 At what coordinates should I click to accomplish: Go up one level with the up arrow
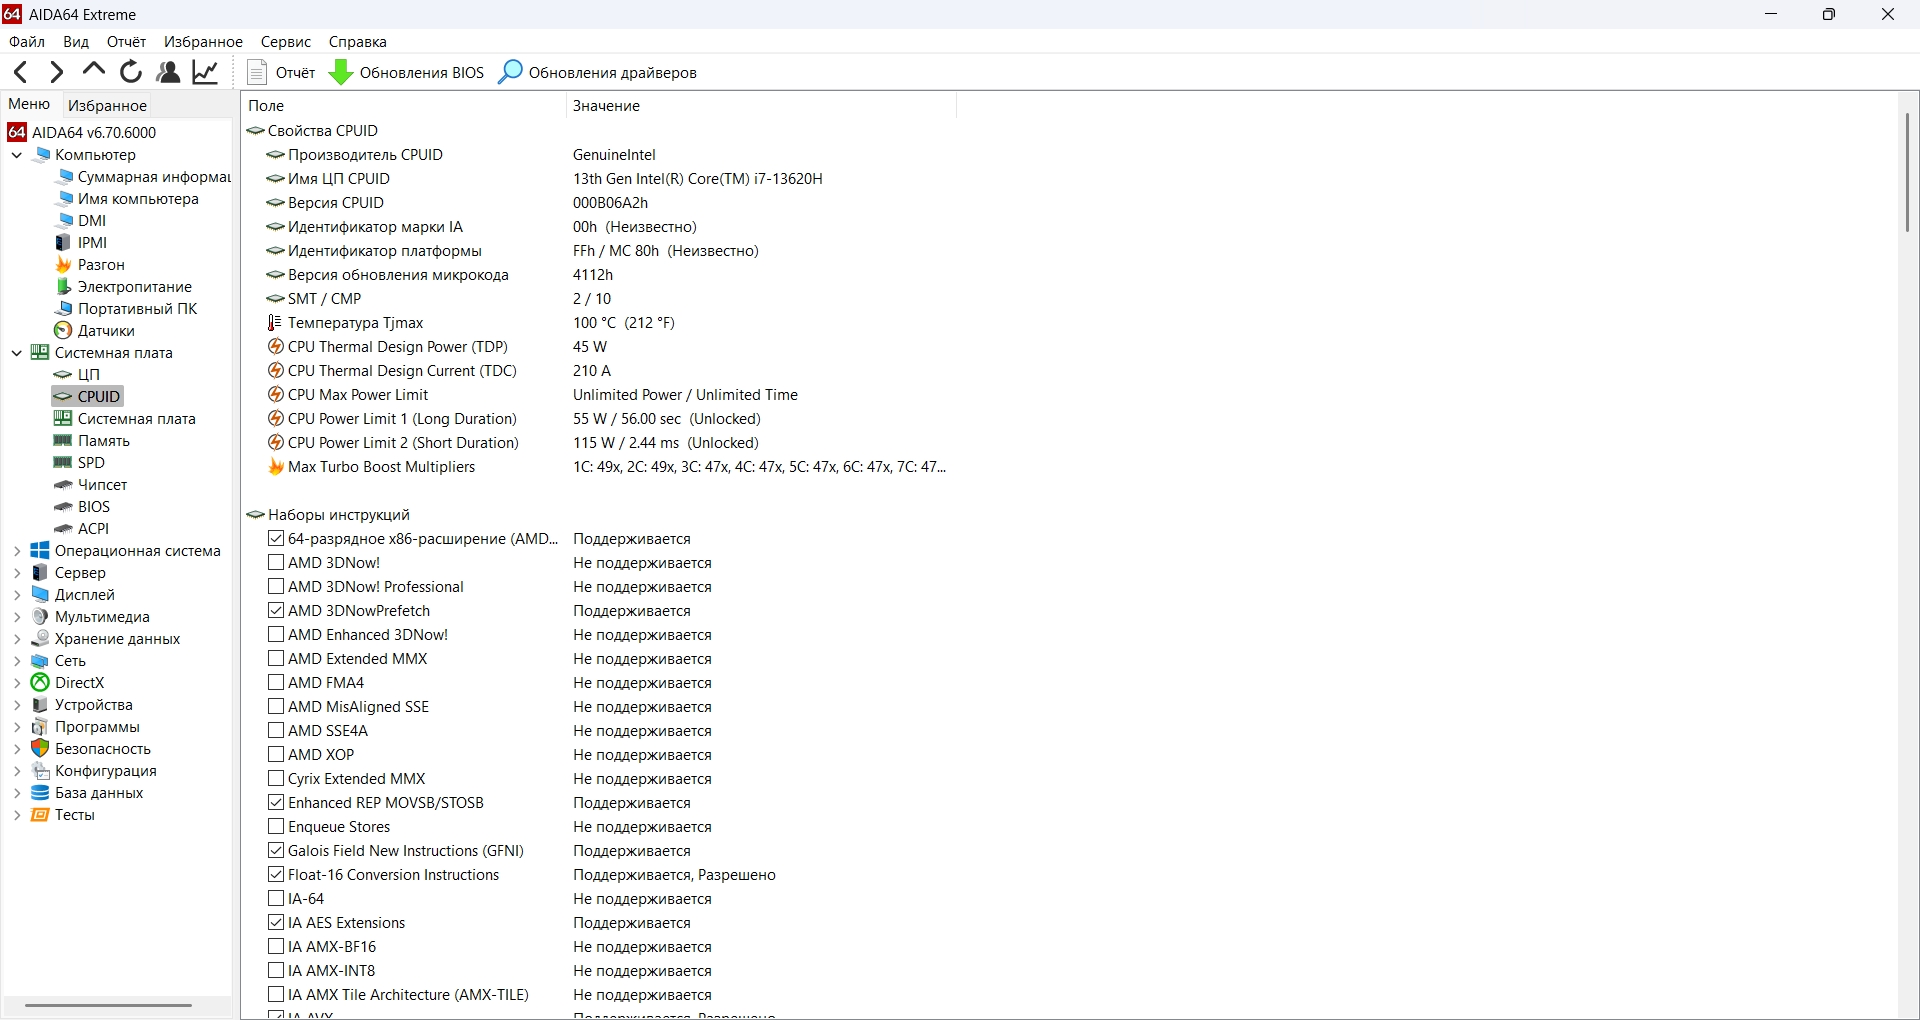click(93, 71)
